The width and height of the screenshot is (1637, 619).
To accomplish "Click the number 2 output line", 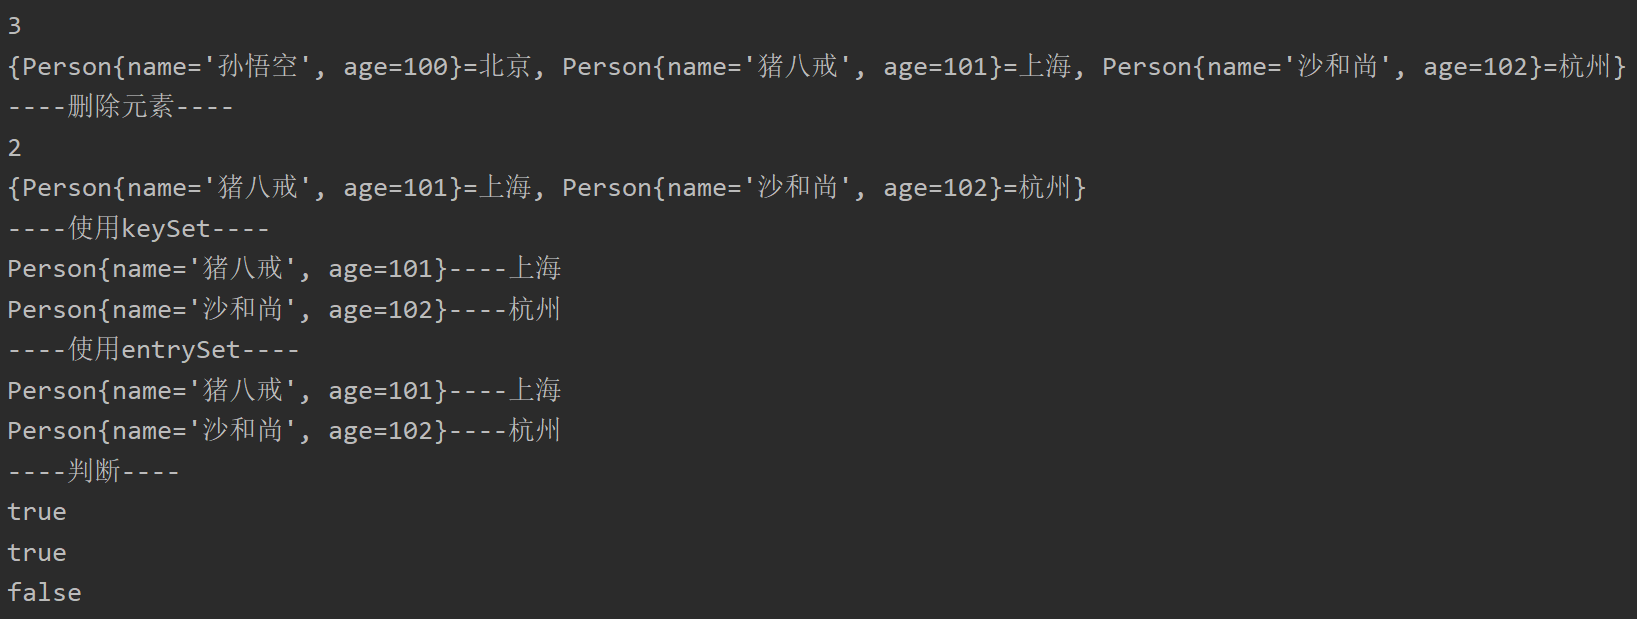I will (x=14, y=148).
